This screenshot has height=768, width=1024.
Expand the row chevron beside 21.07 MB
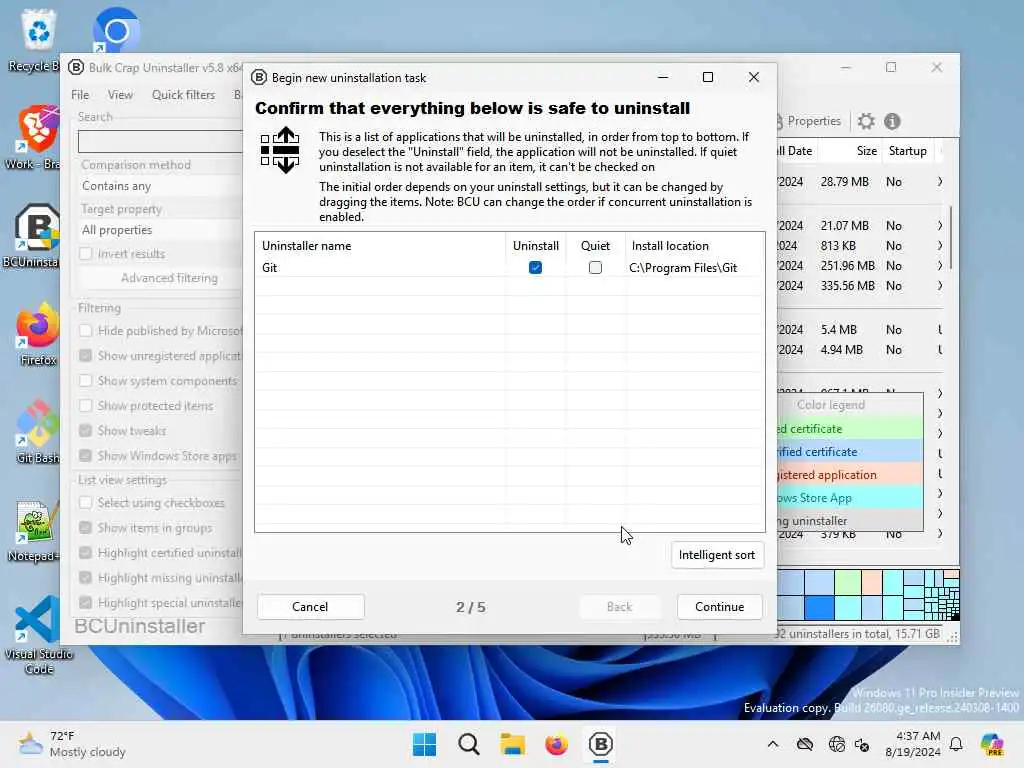coord(940,225)
